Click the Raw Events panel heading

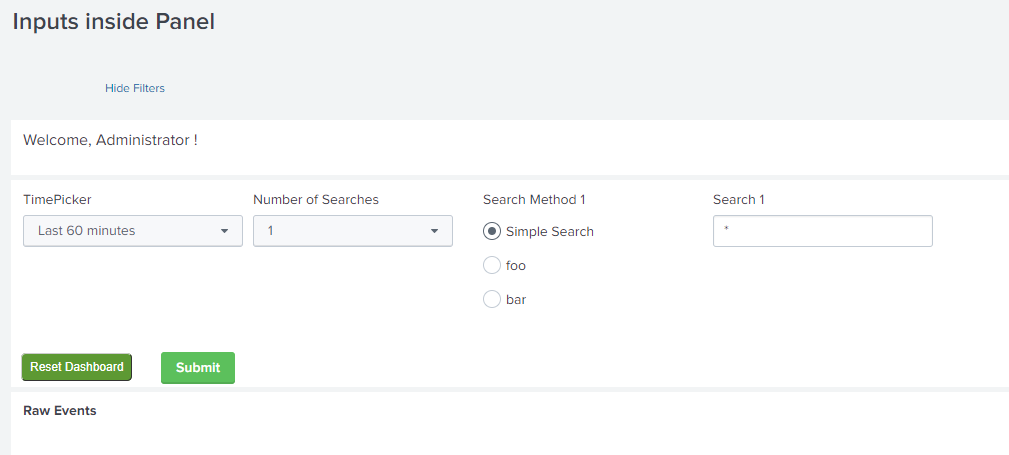point(60,410)
